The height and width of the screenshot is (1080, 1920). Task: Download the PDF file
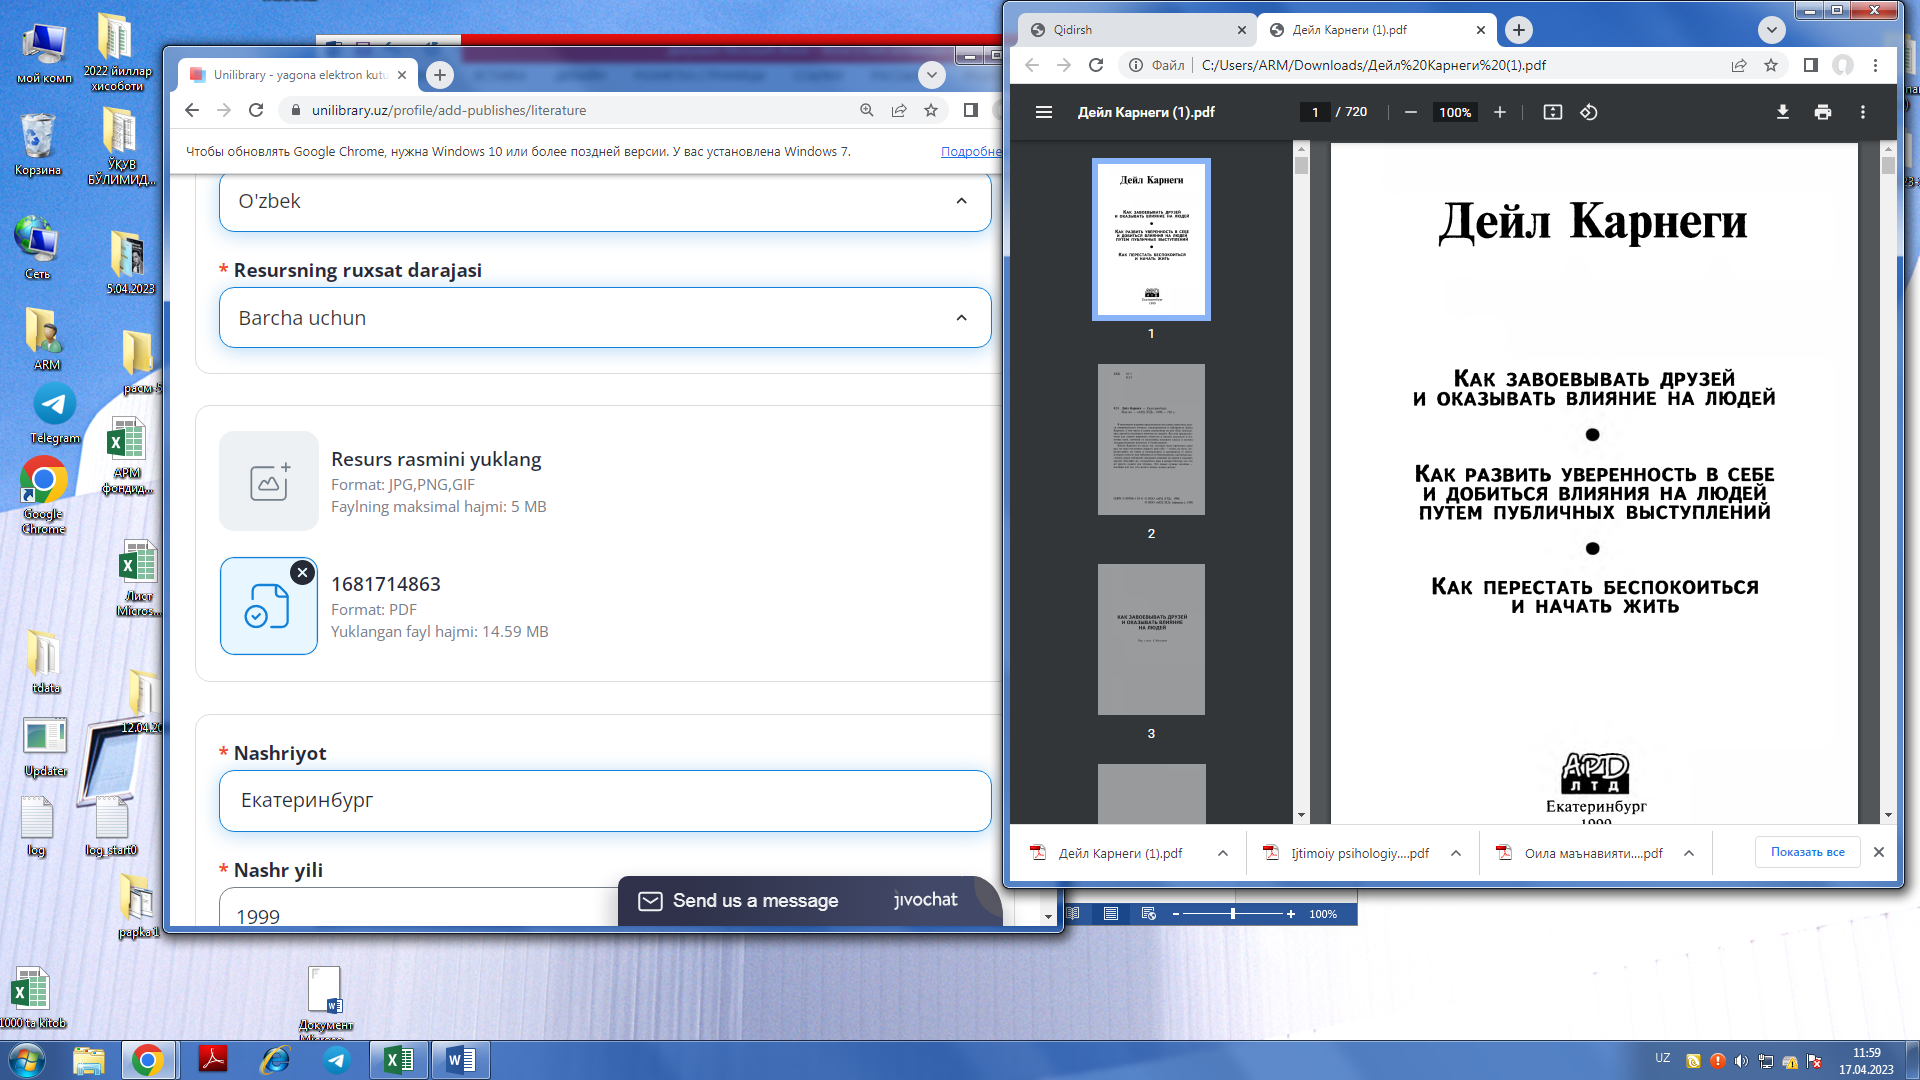click(1782, 112)
